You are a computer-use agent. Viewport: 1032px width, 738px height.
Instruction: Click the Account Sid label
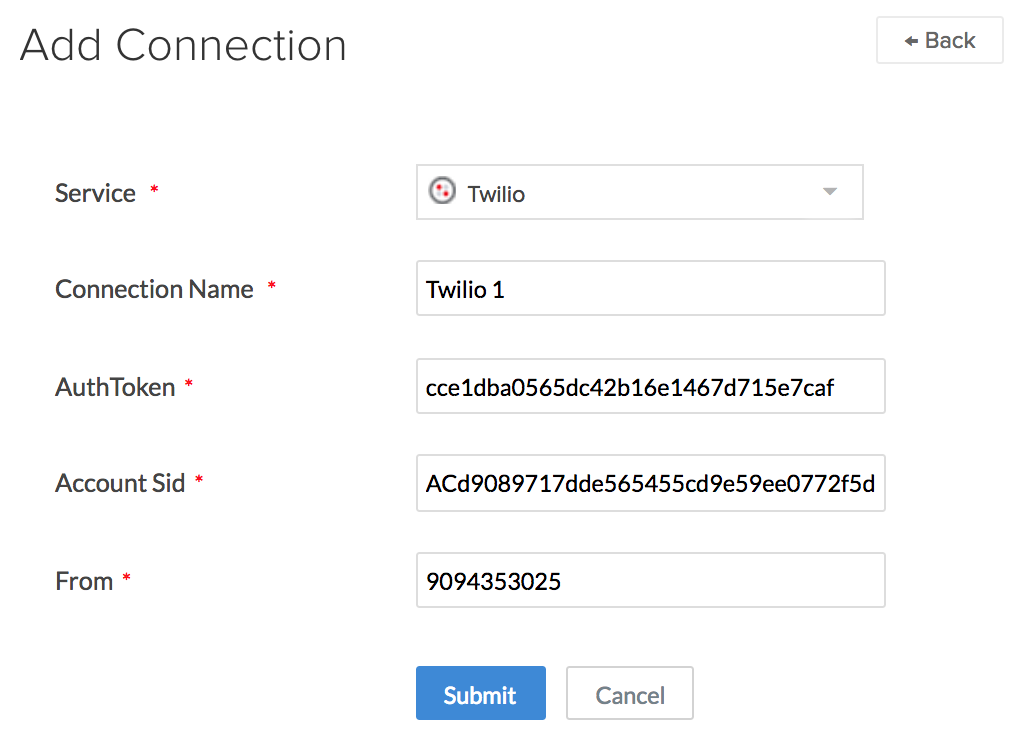click(120, 483)
